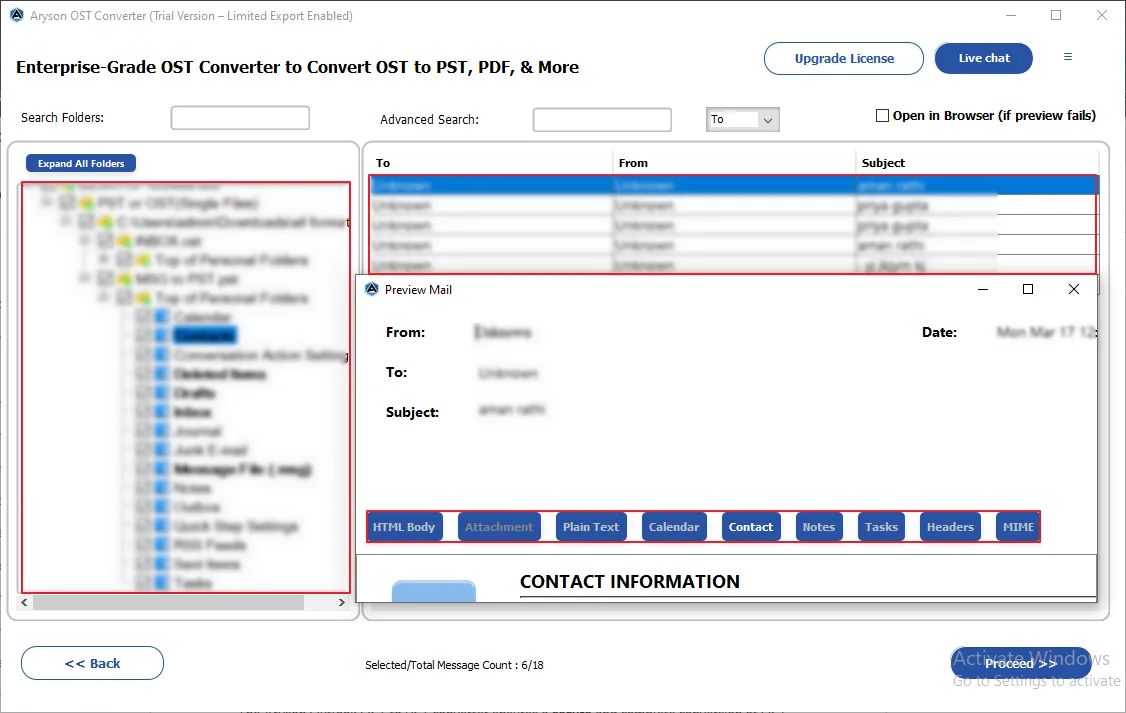Enable Open in Browser if preview fails
The width and height of the screenshot is (1126, 713).
coord(883,116)
